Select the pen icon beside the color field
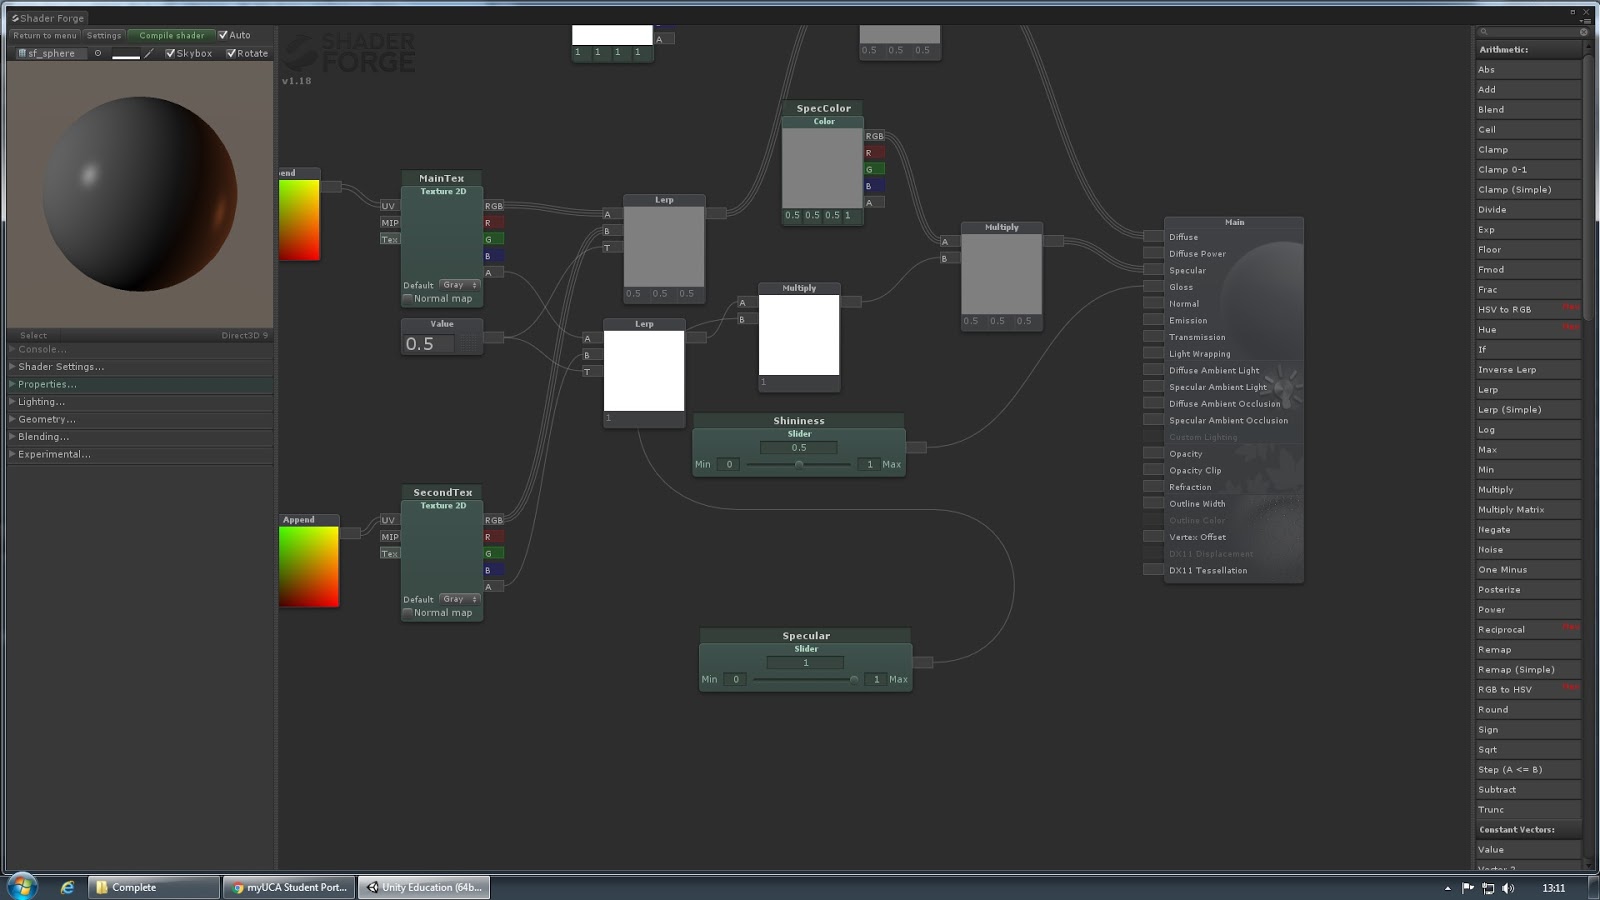Image resolution: width=1600 pixels, height=900 pixels. click(148, 53)
